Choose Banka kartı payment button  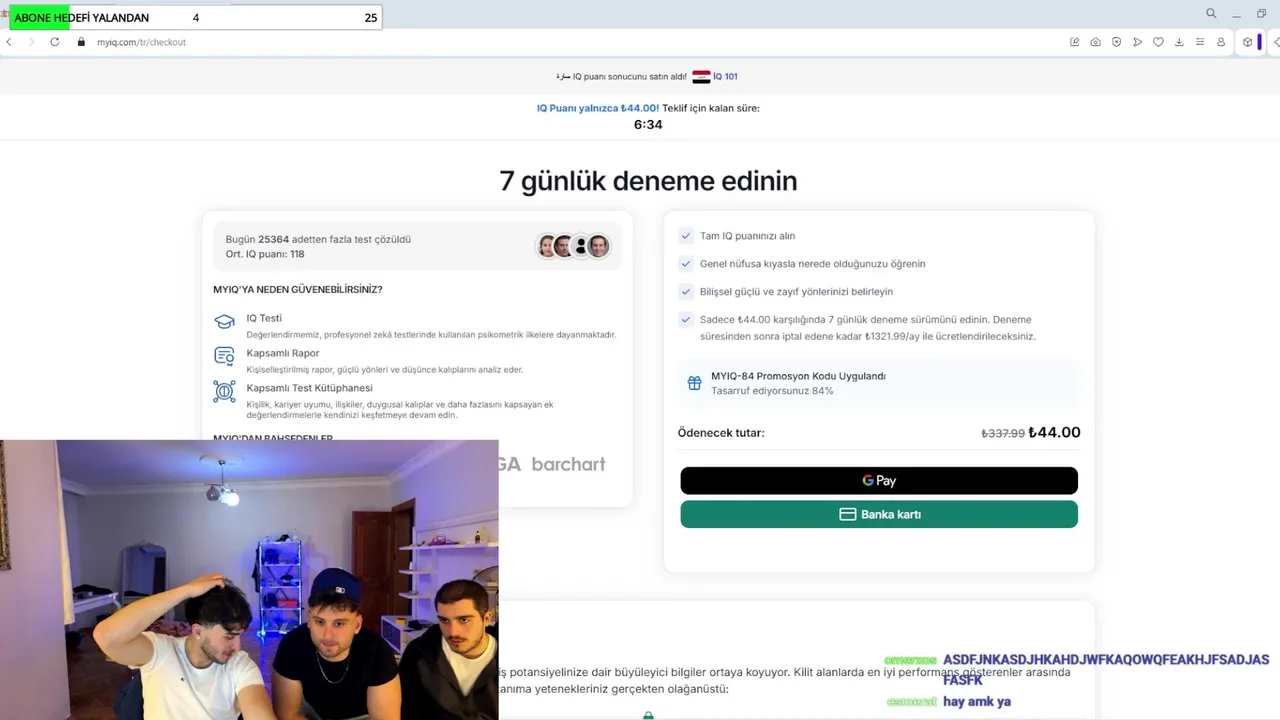point(879,514)
